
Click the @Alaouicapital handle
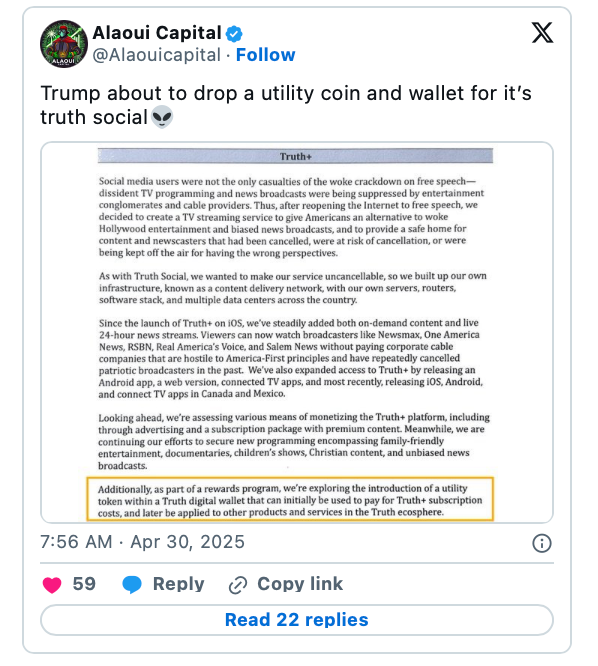[x=157, y=55]
